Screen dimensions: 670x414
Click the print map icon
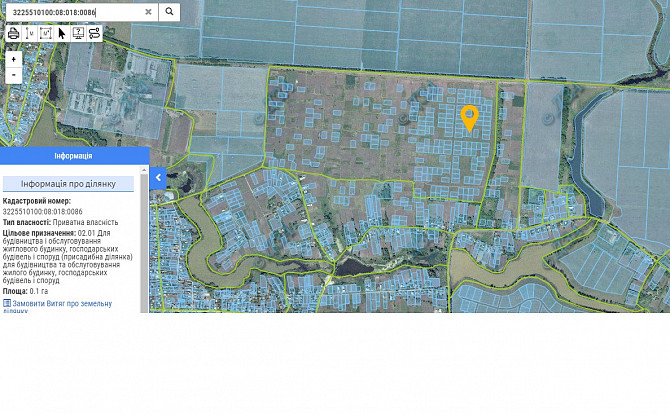click(13, 33)
